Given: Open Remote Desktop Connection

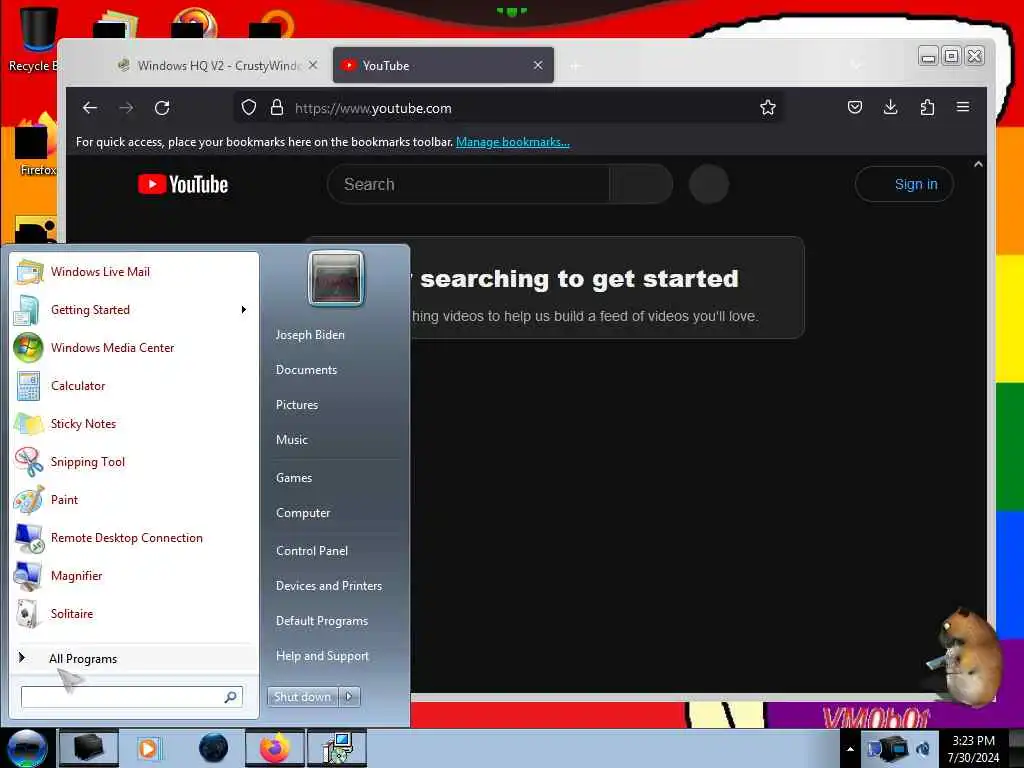Looking at the screenshot, I should [x=134, y=537].
